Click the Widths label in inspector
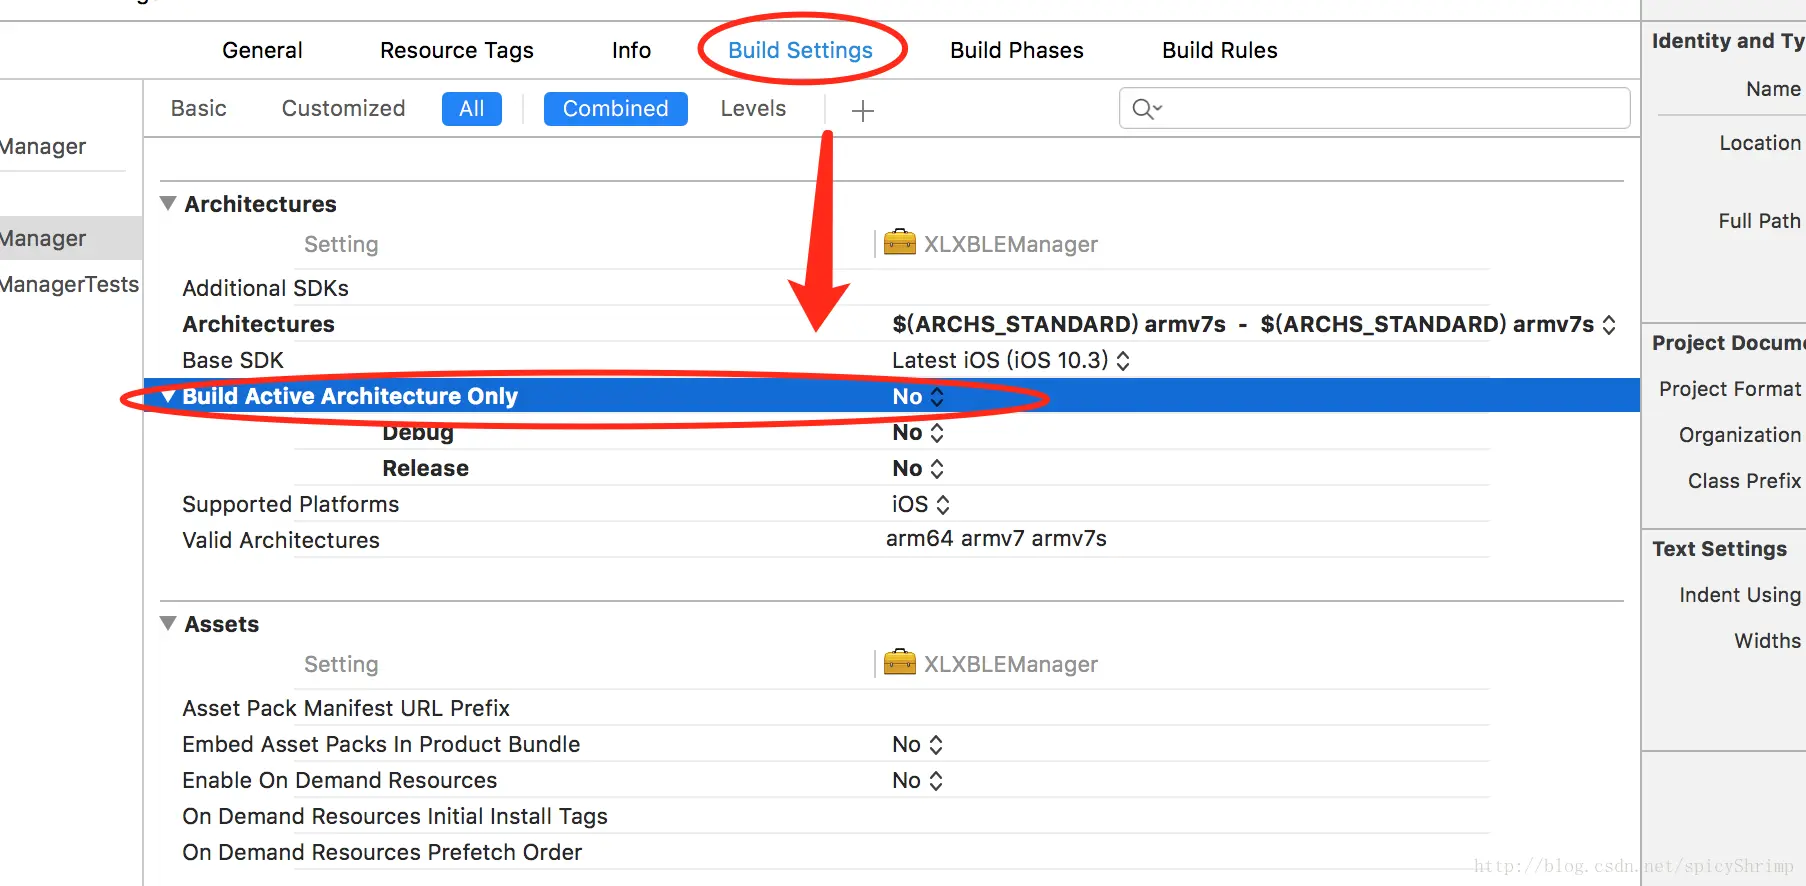Screen dimensions: 1806x886 click(x=1768, y=641)
